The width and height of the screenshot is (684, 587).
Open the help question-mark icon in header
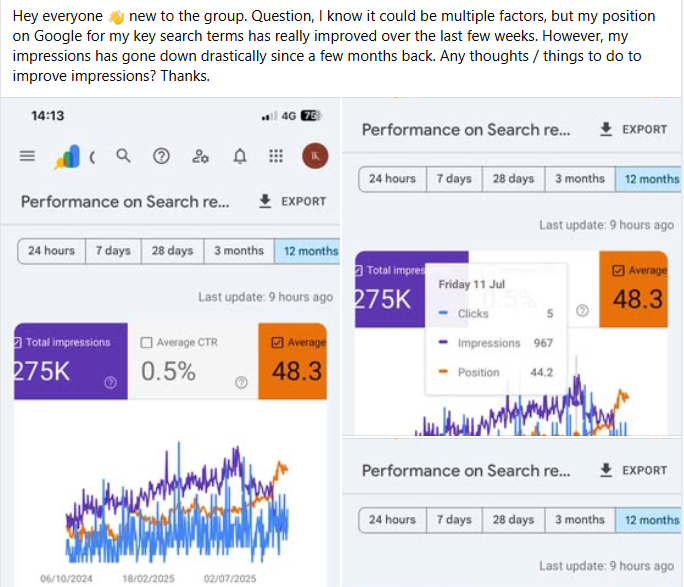click(161, 156)
